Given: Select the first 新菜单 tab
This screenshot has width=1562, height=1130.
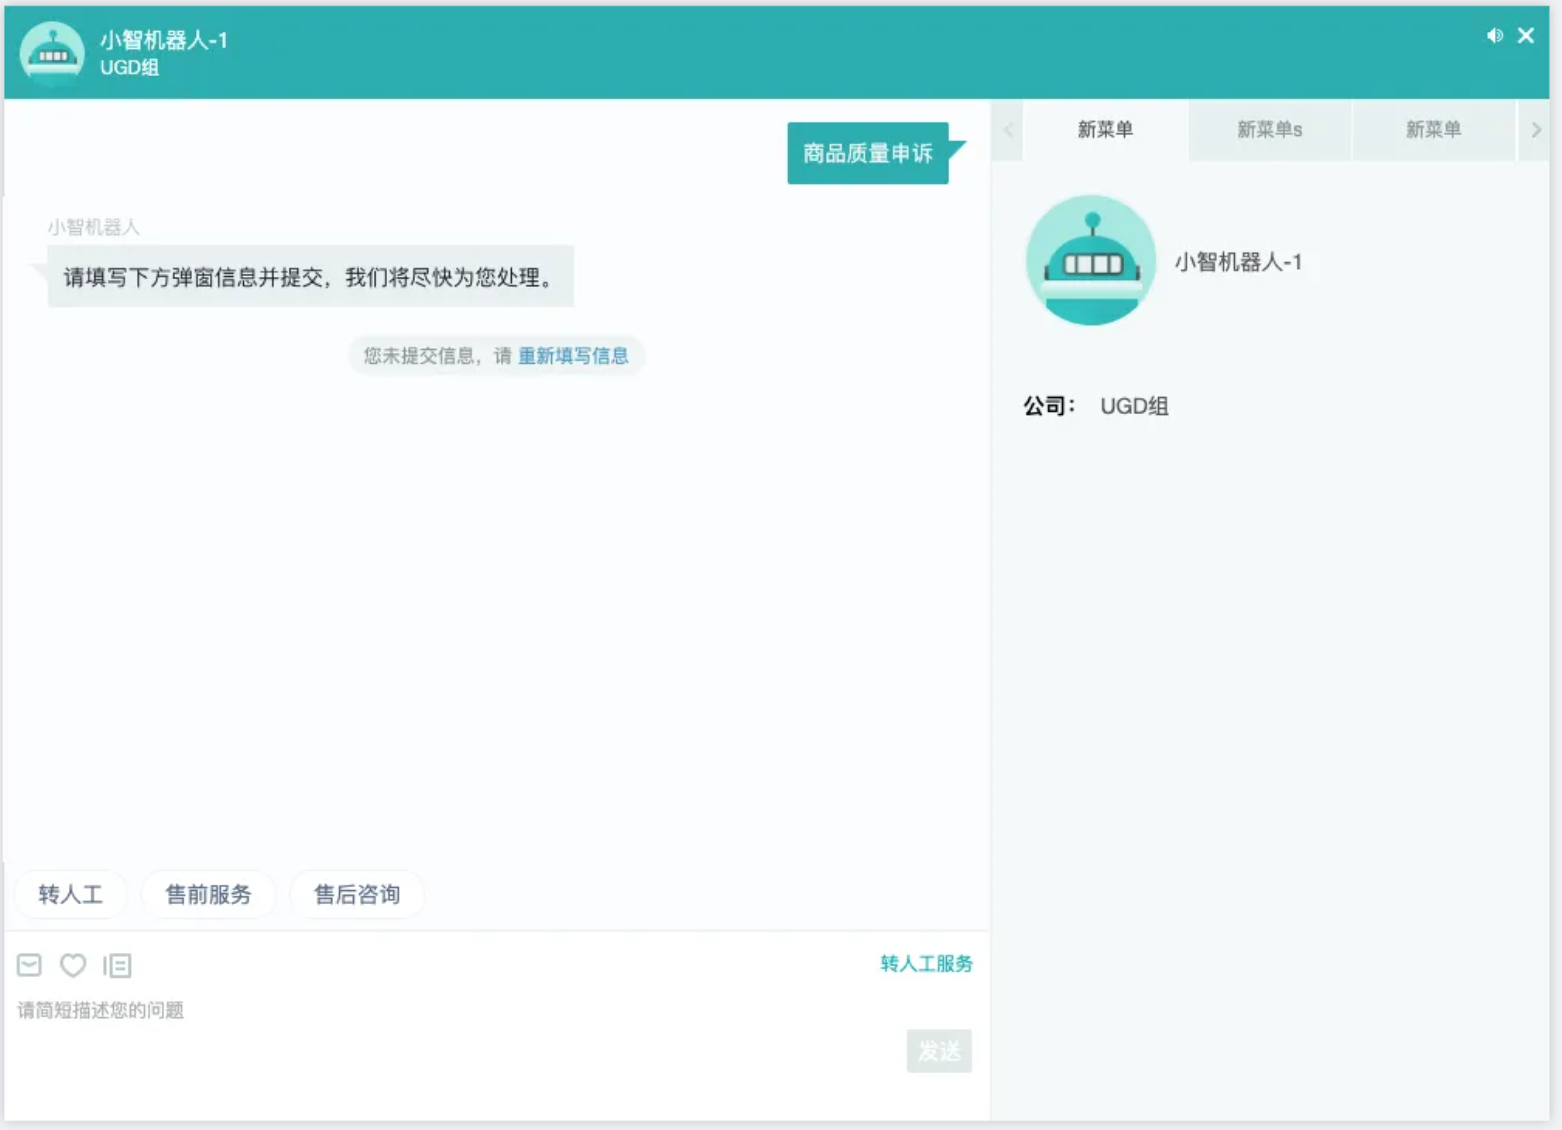Looking at the screenshot, I should point(1105,130).
